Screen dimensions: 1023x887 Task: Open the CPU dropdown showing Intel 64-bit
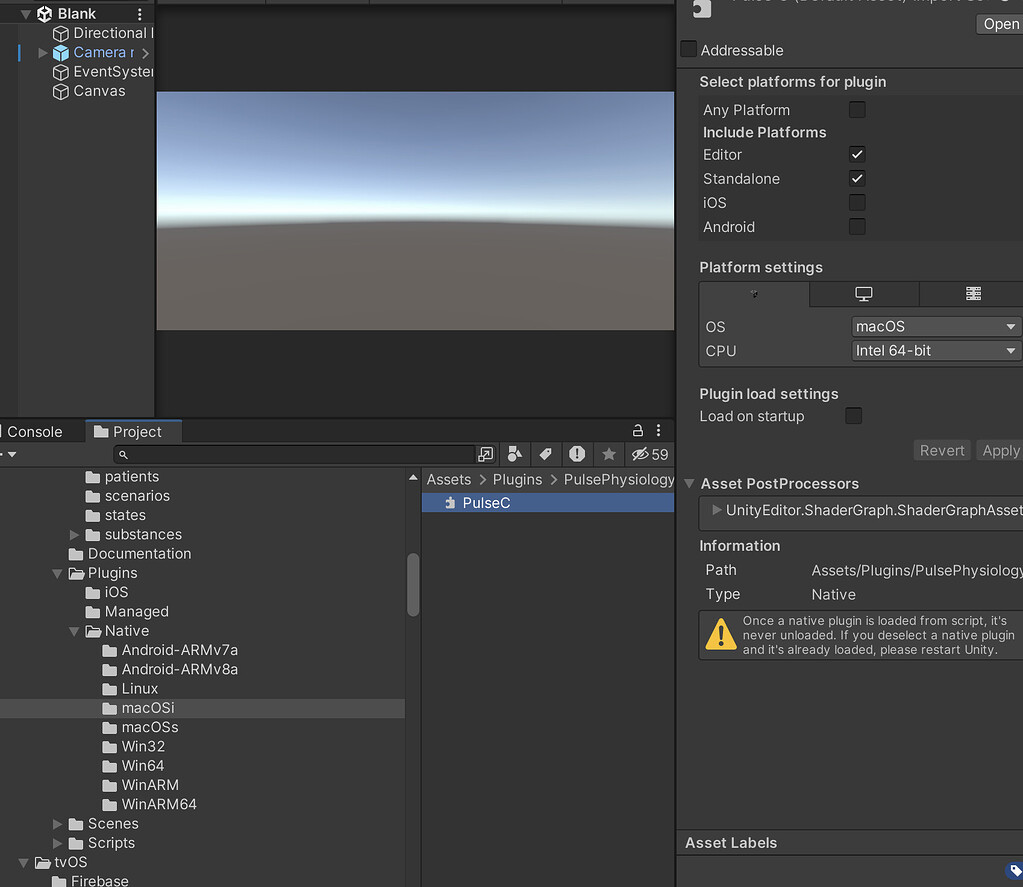point(934,351)
